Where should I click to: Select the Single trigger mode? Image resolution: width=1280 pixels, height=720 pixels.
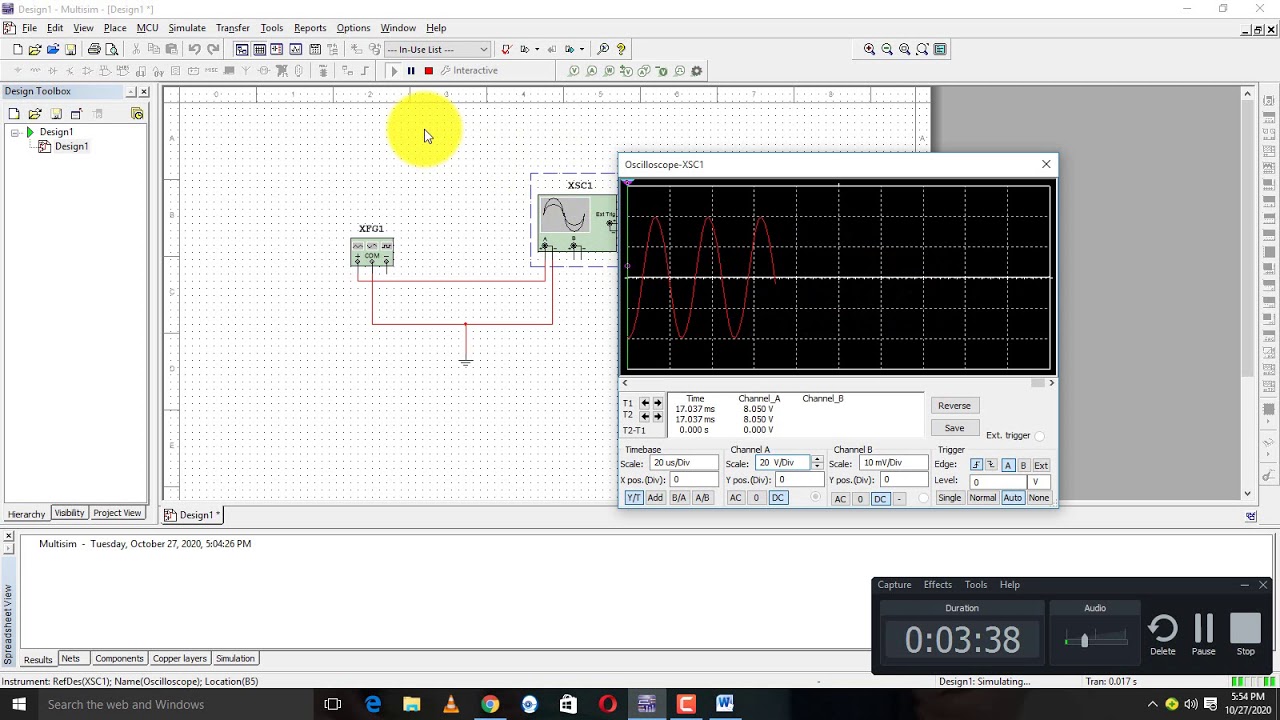[x=950, y=498]
